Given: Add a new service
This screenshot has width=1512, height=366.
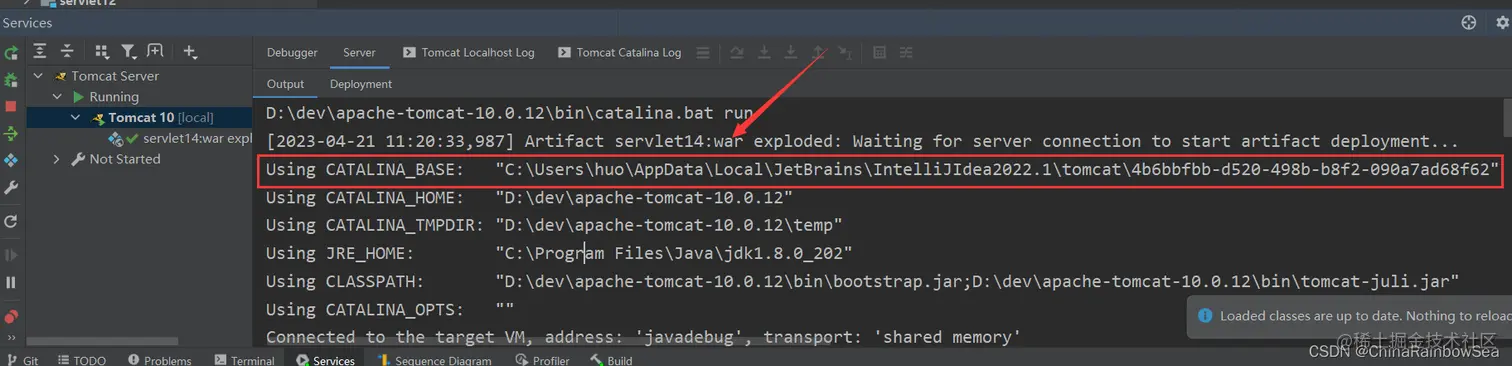Looking at the screenshot, I should click(x=190, y=51).
